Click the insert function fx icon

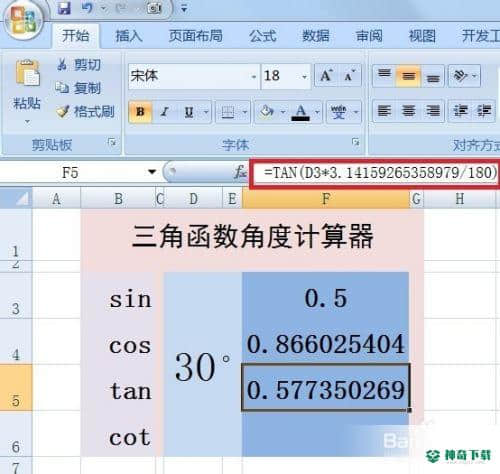pyautogui.click(x=240, y=172)
